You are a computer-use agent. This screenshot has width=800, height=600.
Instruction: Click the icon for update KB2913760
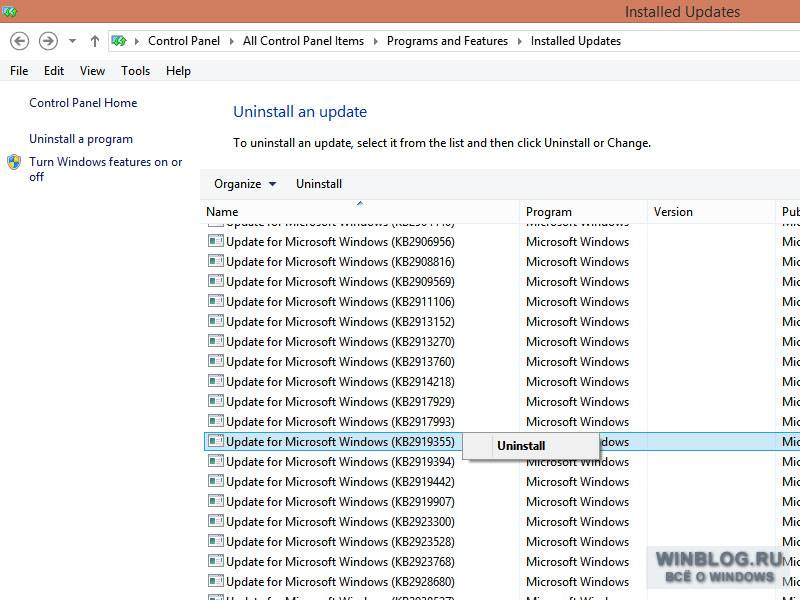[x=216, y=361]
